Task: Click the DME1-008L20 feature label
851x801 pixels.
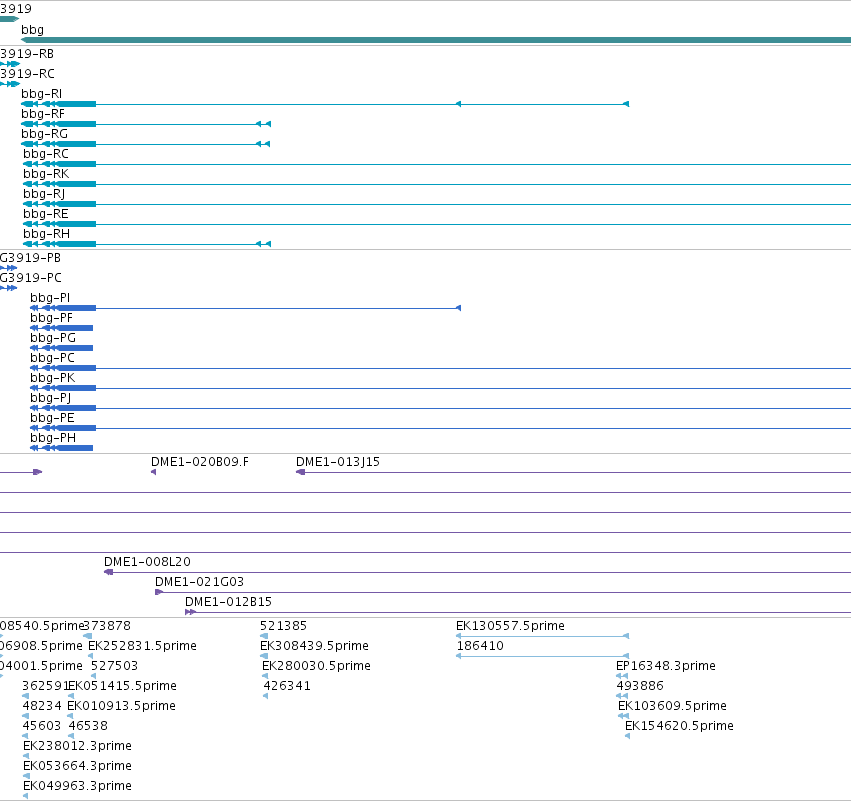Action: [x=147, y=562]
